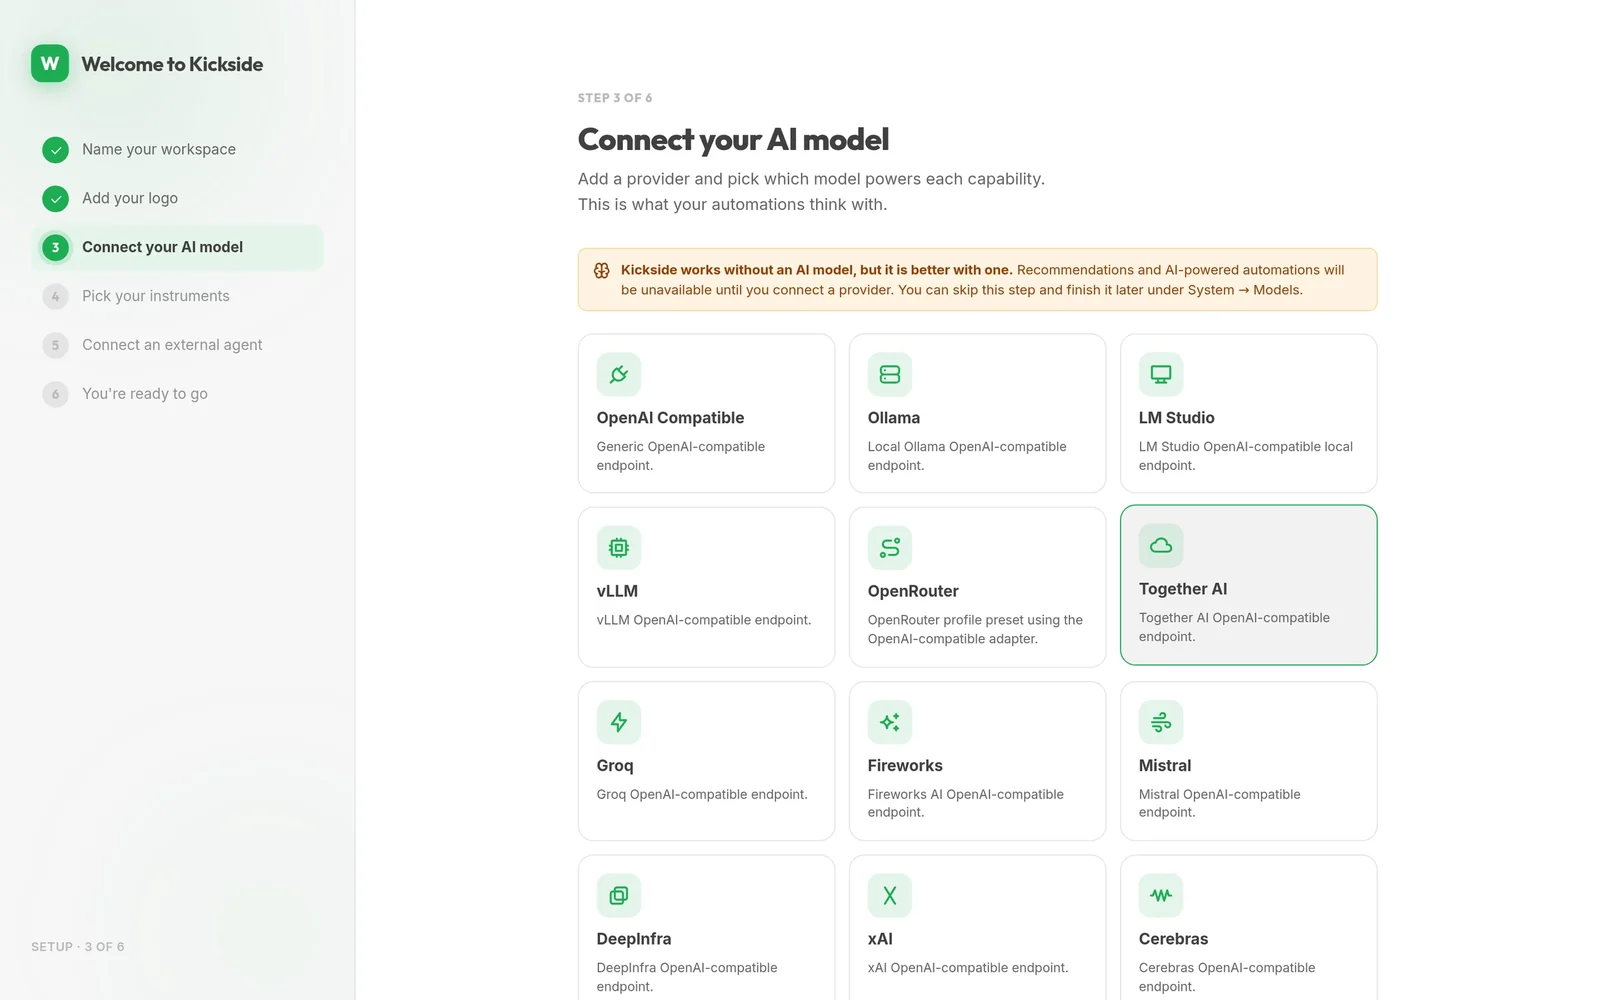Image resolution: width=1600 pixels, height=1000 pixels.
Task: Click the checkmark beside Name your workspace
Action: (x=56, y=150)
